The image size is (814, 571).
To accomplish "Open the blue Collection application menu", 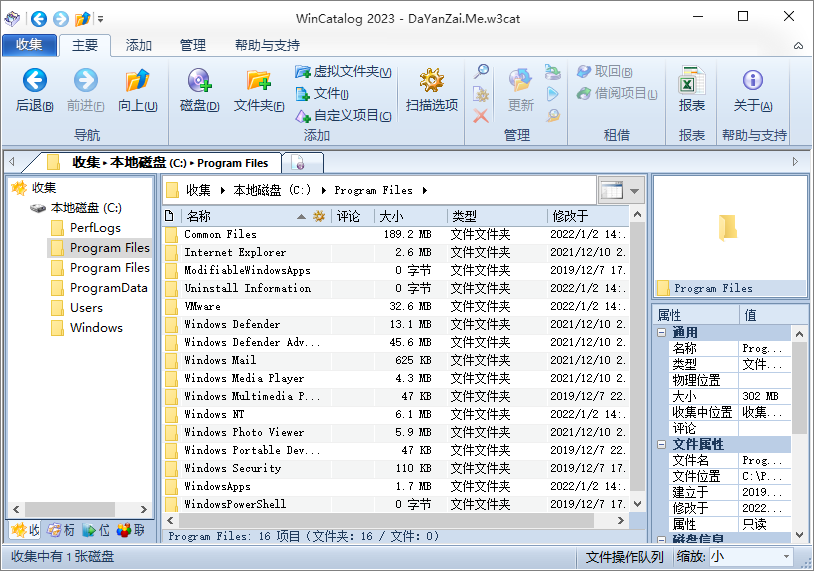I will click(29, 45).
